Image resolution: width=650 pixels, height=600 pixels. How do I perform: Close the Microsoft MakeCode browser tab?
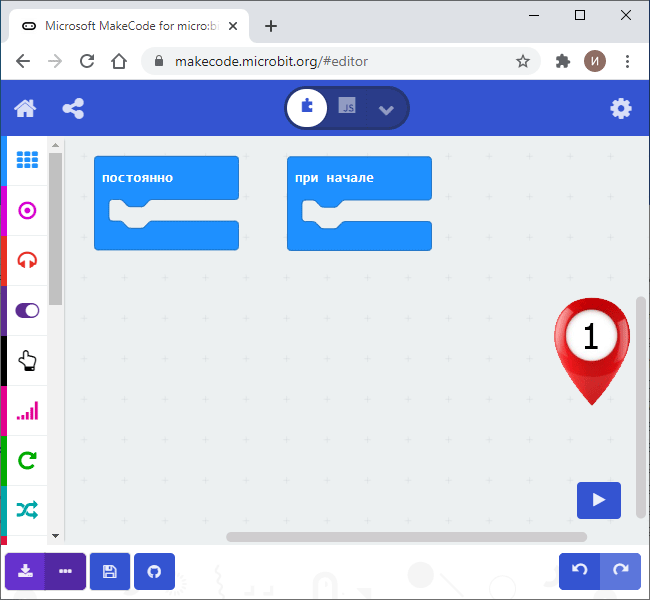coord(233,26)
